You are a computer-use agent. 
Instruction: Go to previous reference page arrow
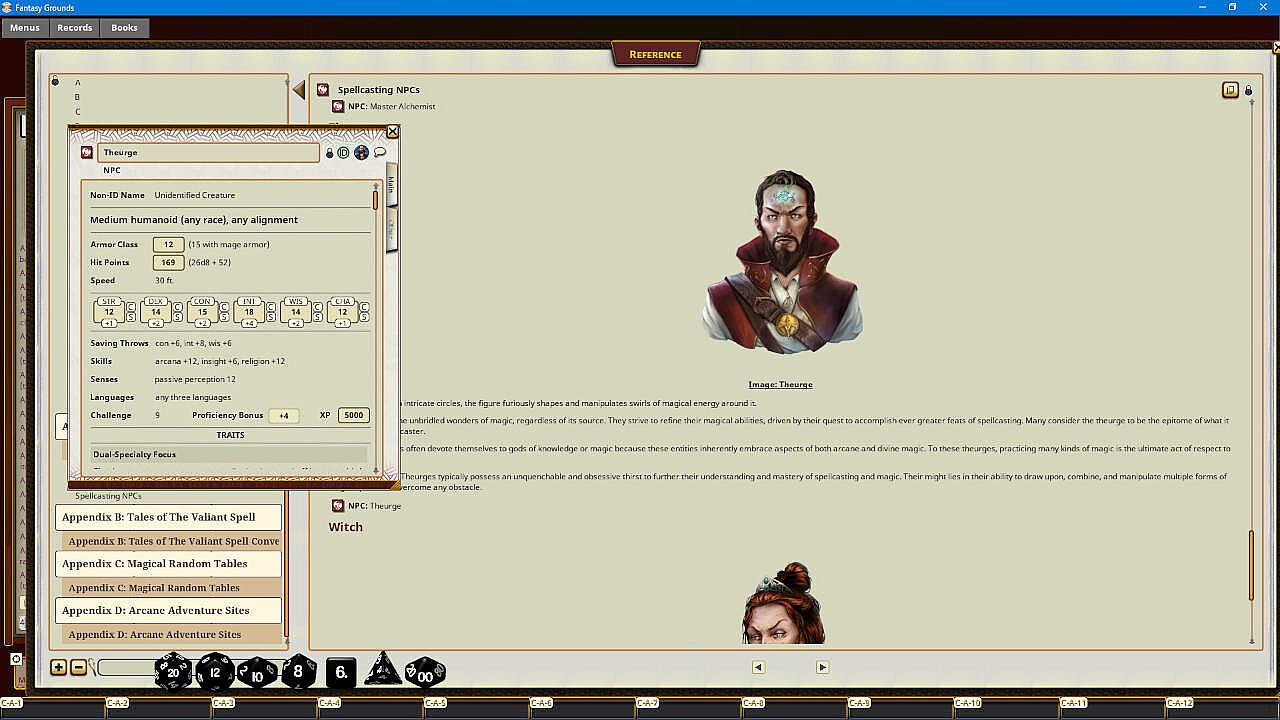point(758,667)
